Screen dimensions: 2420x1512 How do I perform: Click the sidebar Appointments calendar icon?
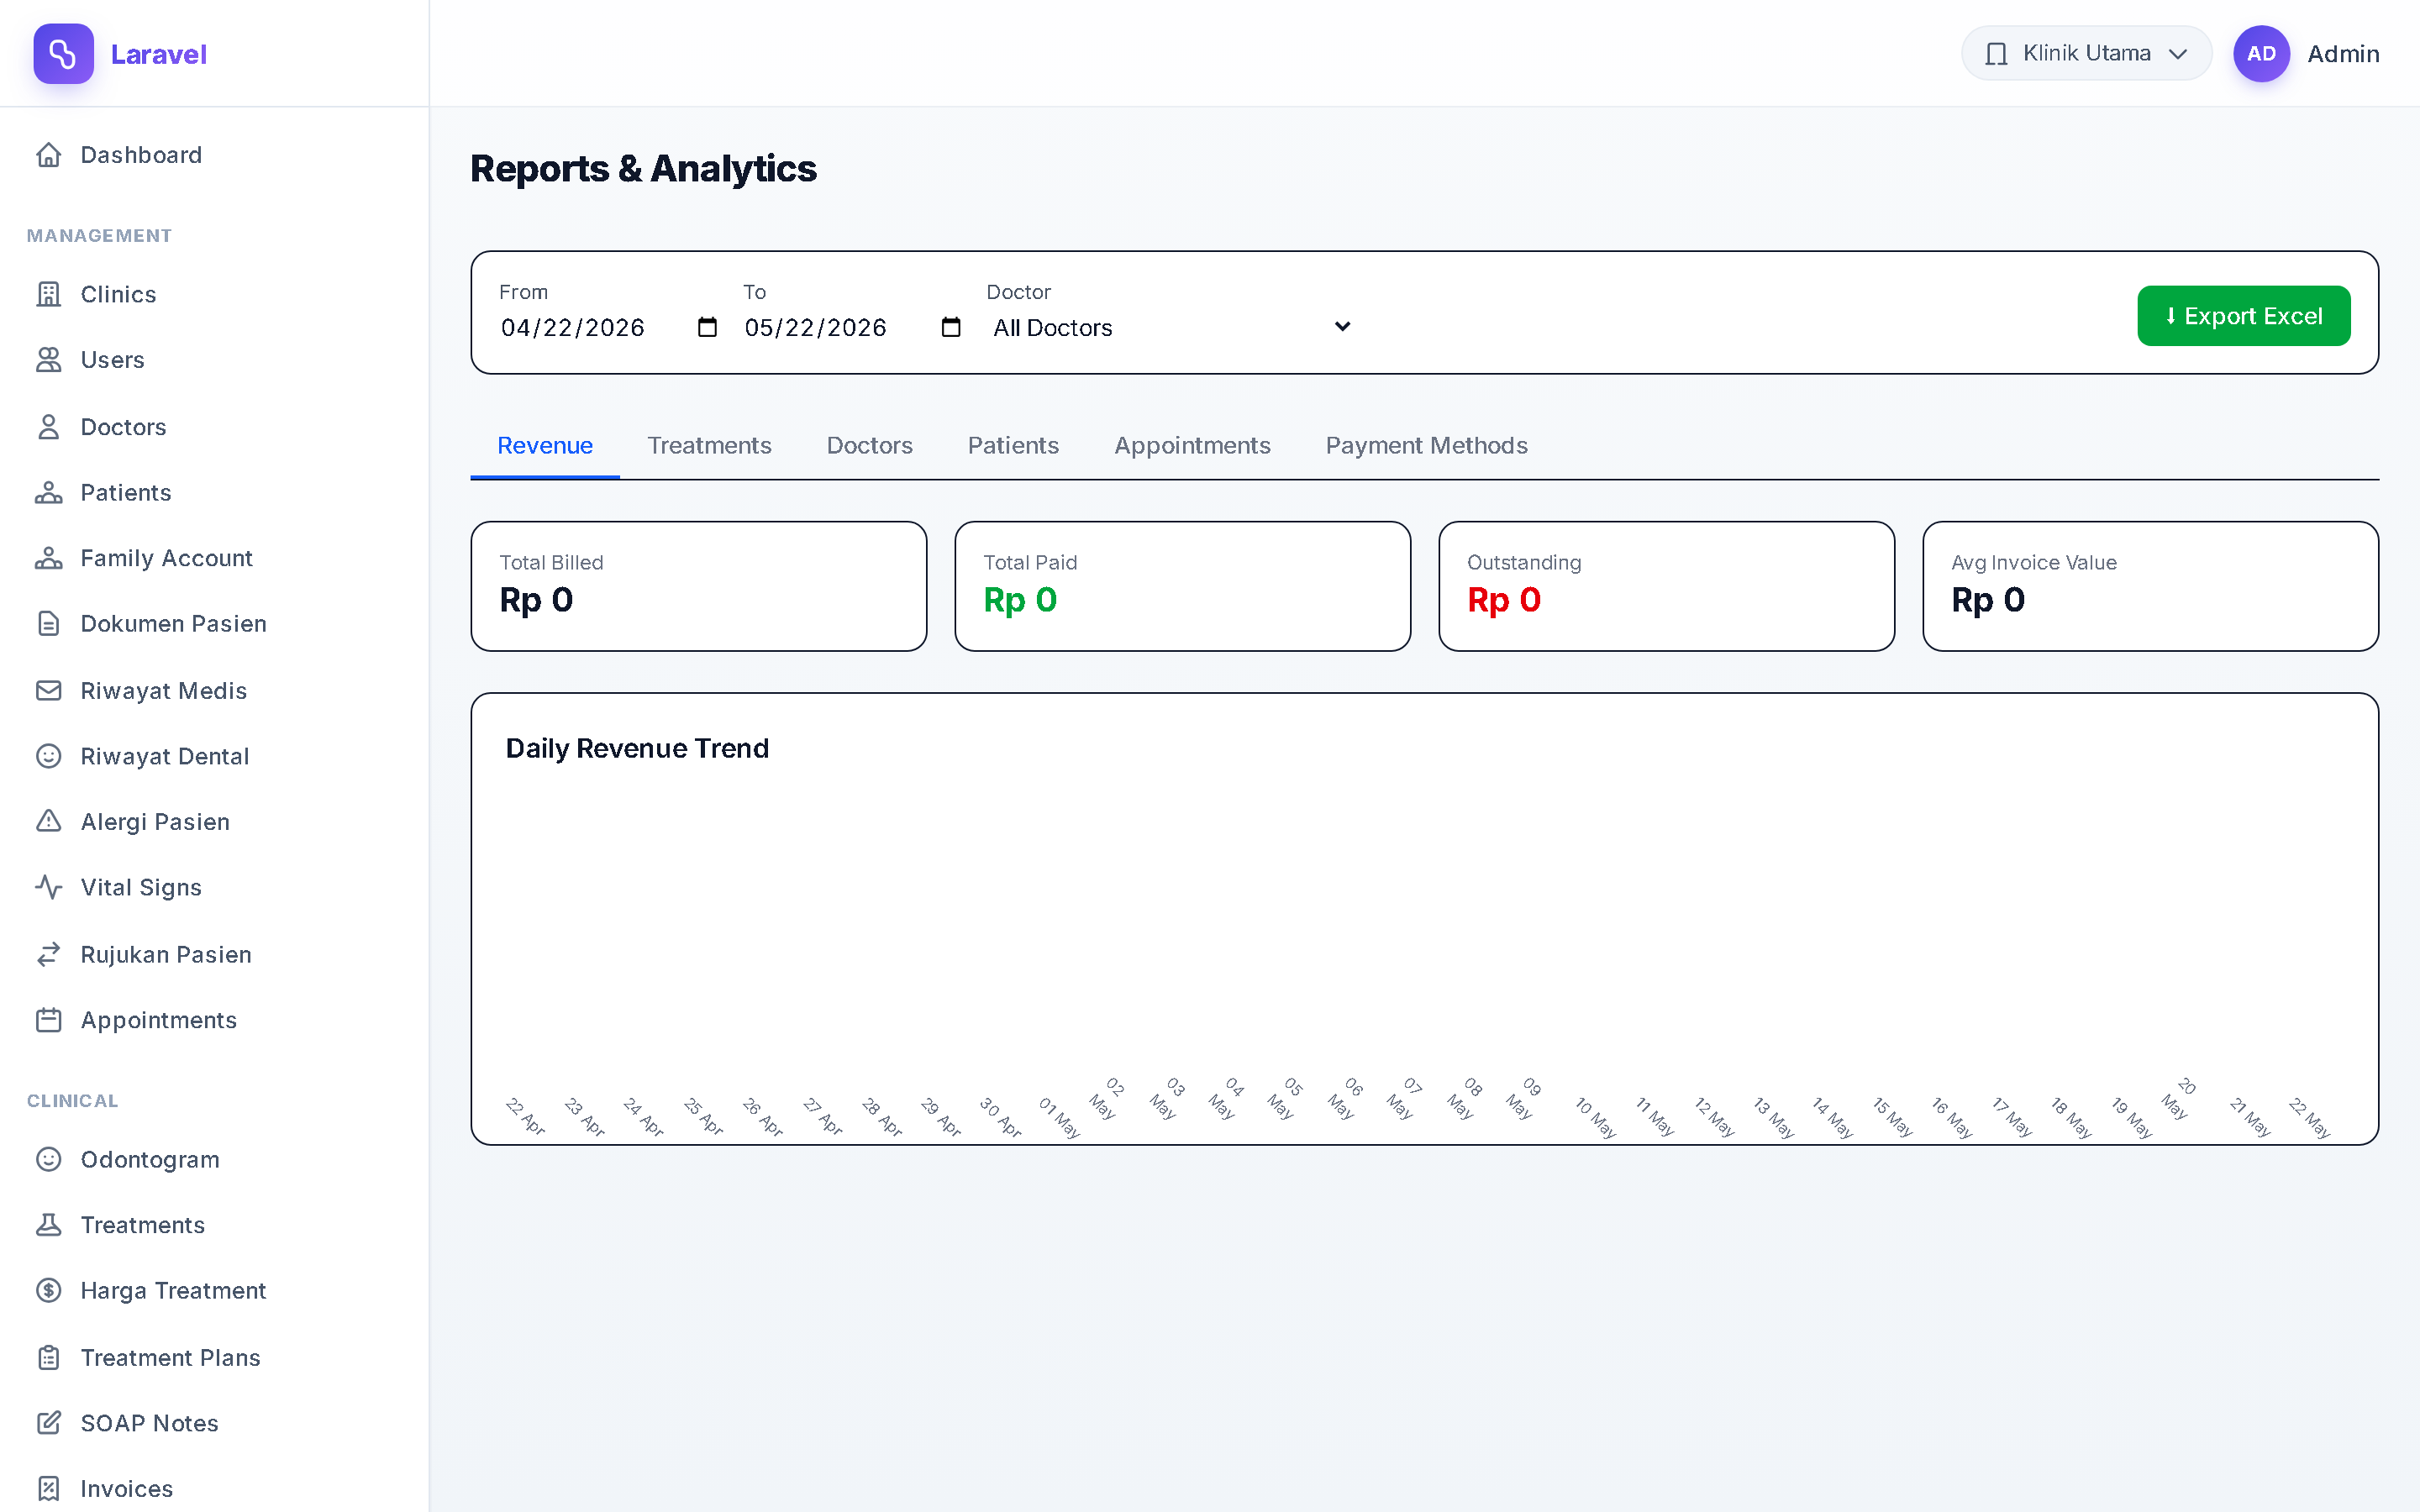click(x=49, y=1020)
